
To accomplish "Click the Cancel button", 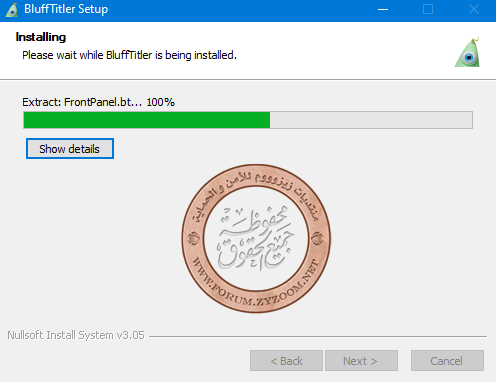I will [x=447, y=360].
